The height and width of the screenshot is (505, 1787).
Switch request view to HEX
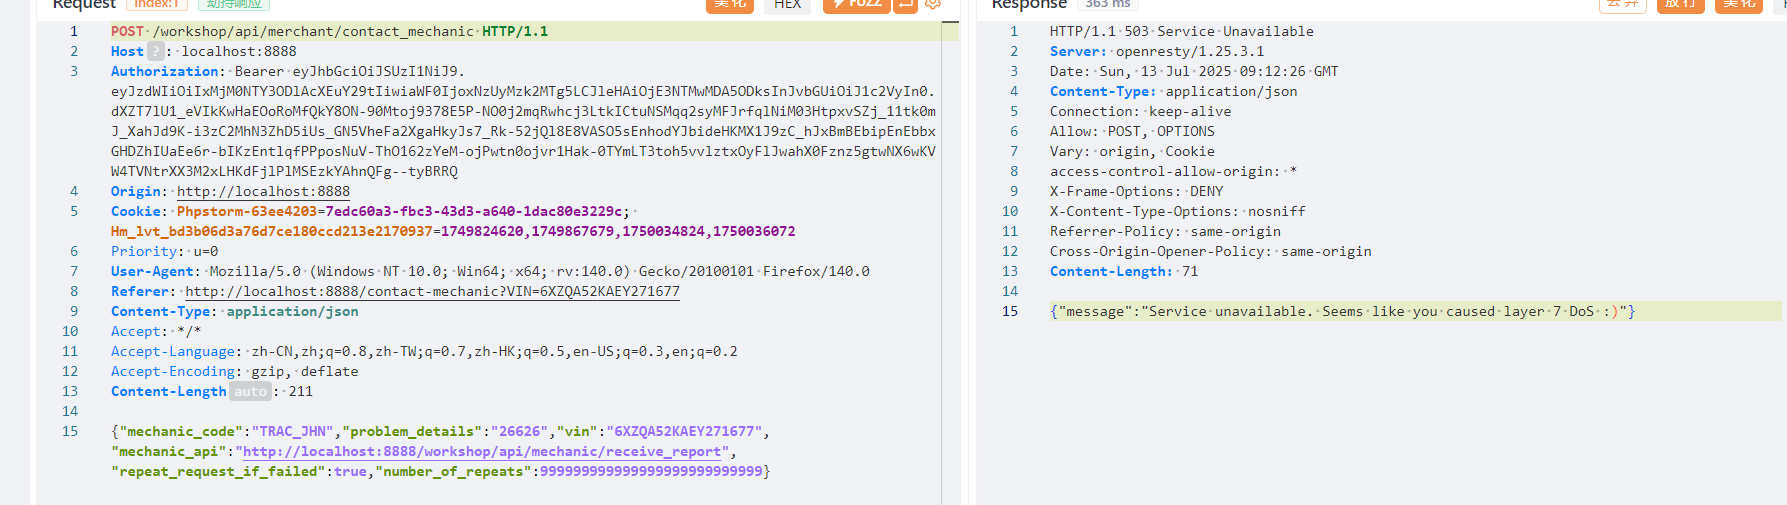pyautogui.click(x=788, y=5)
